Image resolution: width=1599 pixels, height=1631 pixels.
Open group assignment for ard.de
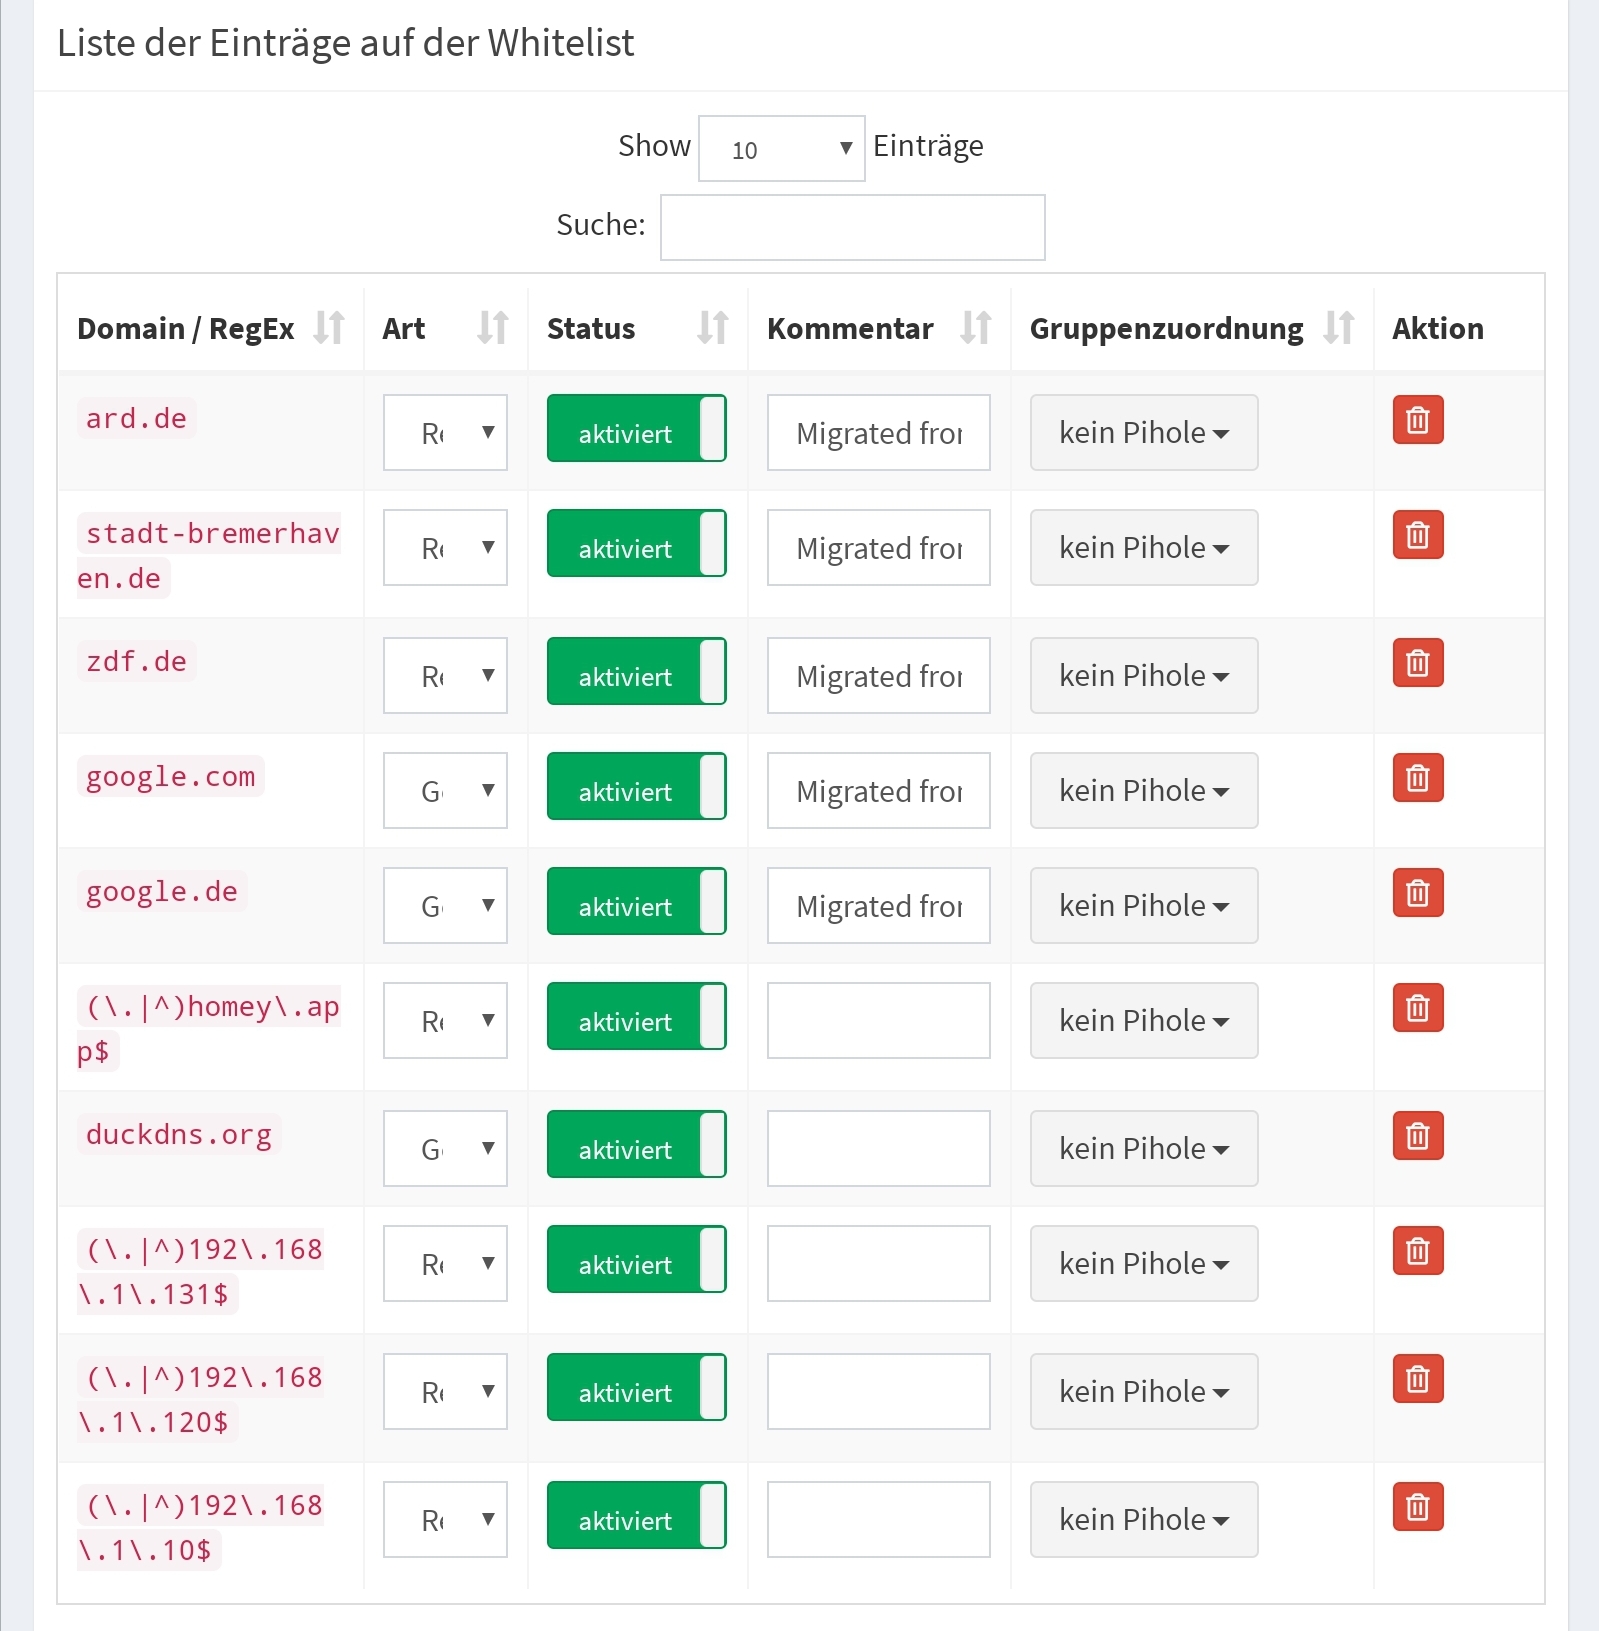point(1143,433)
